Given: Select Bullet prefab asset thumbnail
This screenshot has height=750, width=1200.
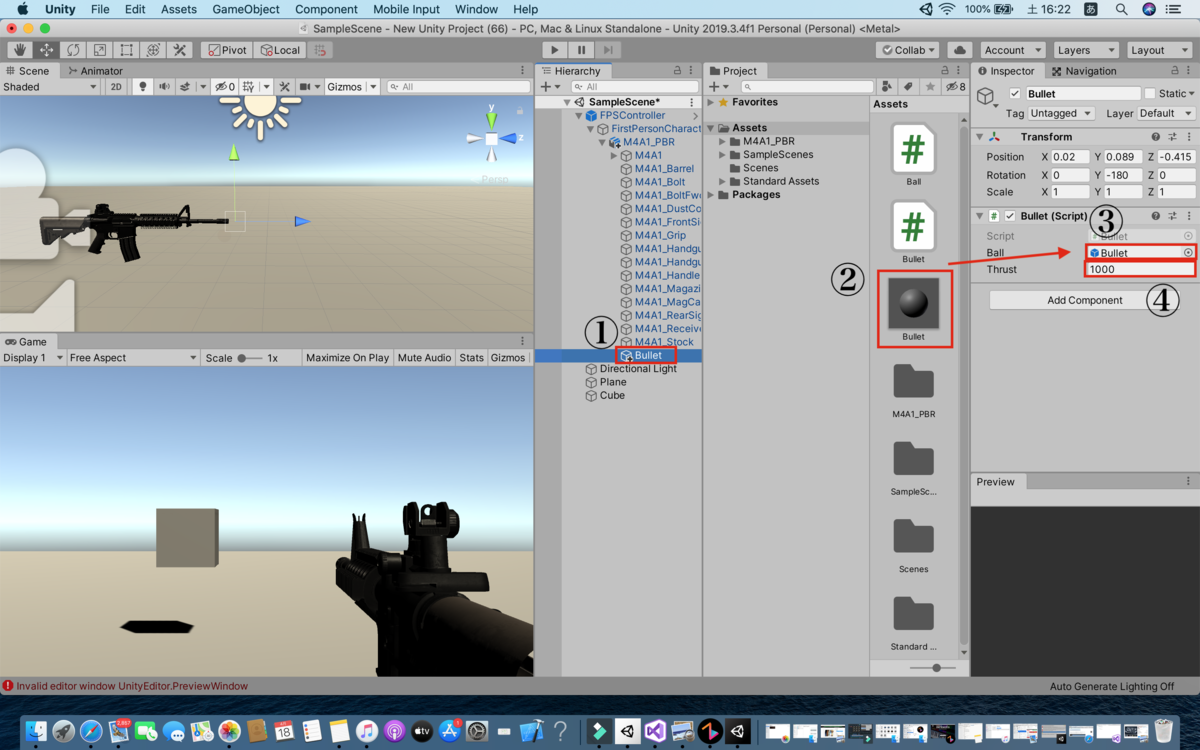Looking at the screenshot, I should coord(914,303).
